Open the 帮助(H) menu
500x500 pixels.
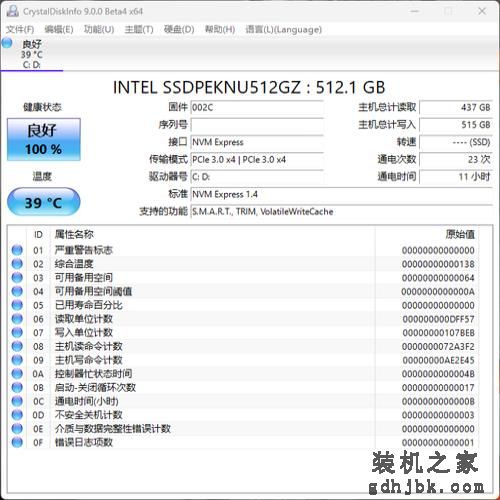pos(220,29)
